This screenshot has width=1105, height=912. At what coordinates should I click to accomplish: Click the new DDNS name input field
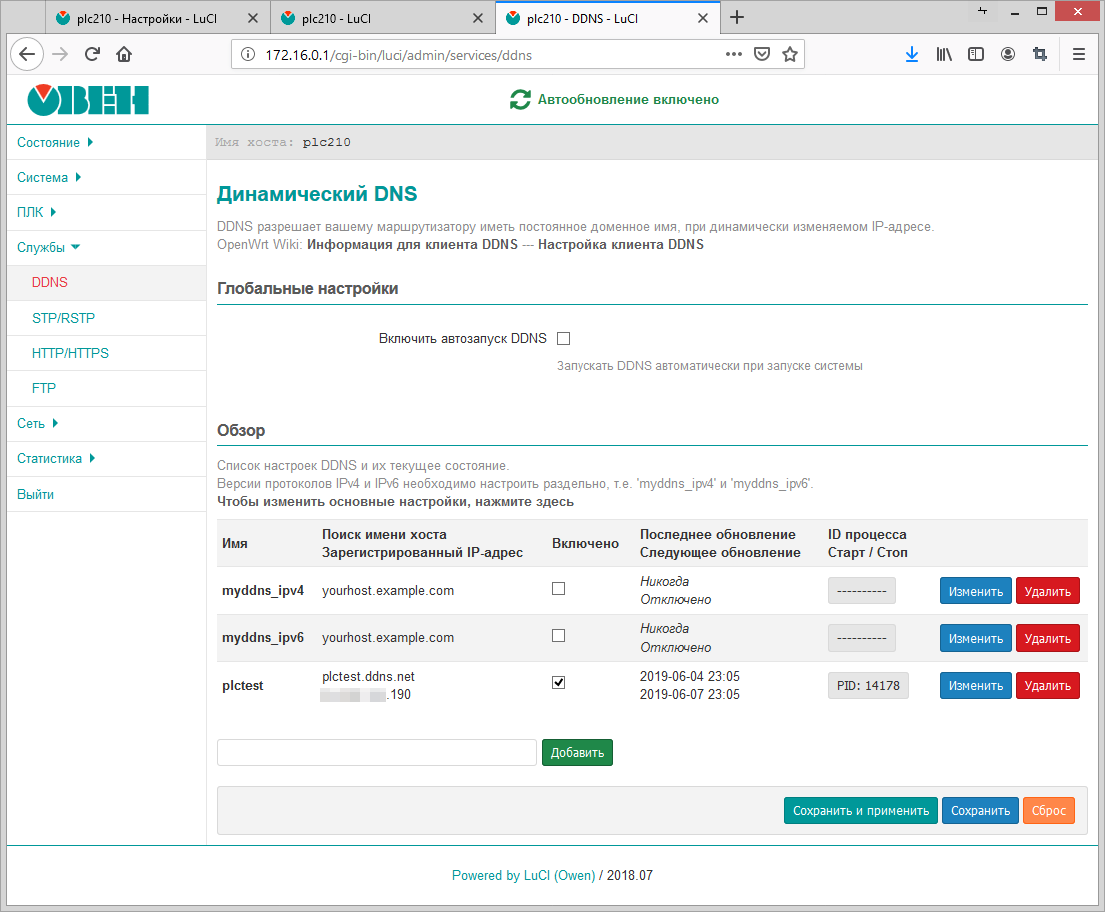(x=377, y=753)
